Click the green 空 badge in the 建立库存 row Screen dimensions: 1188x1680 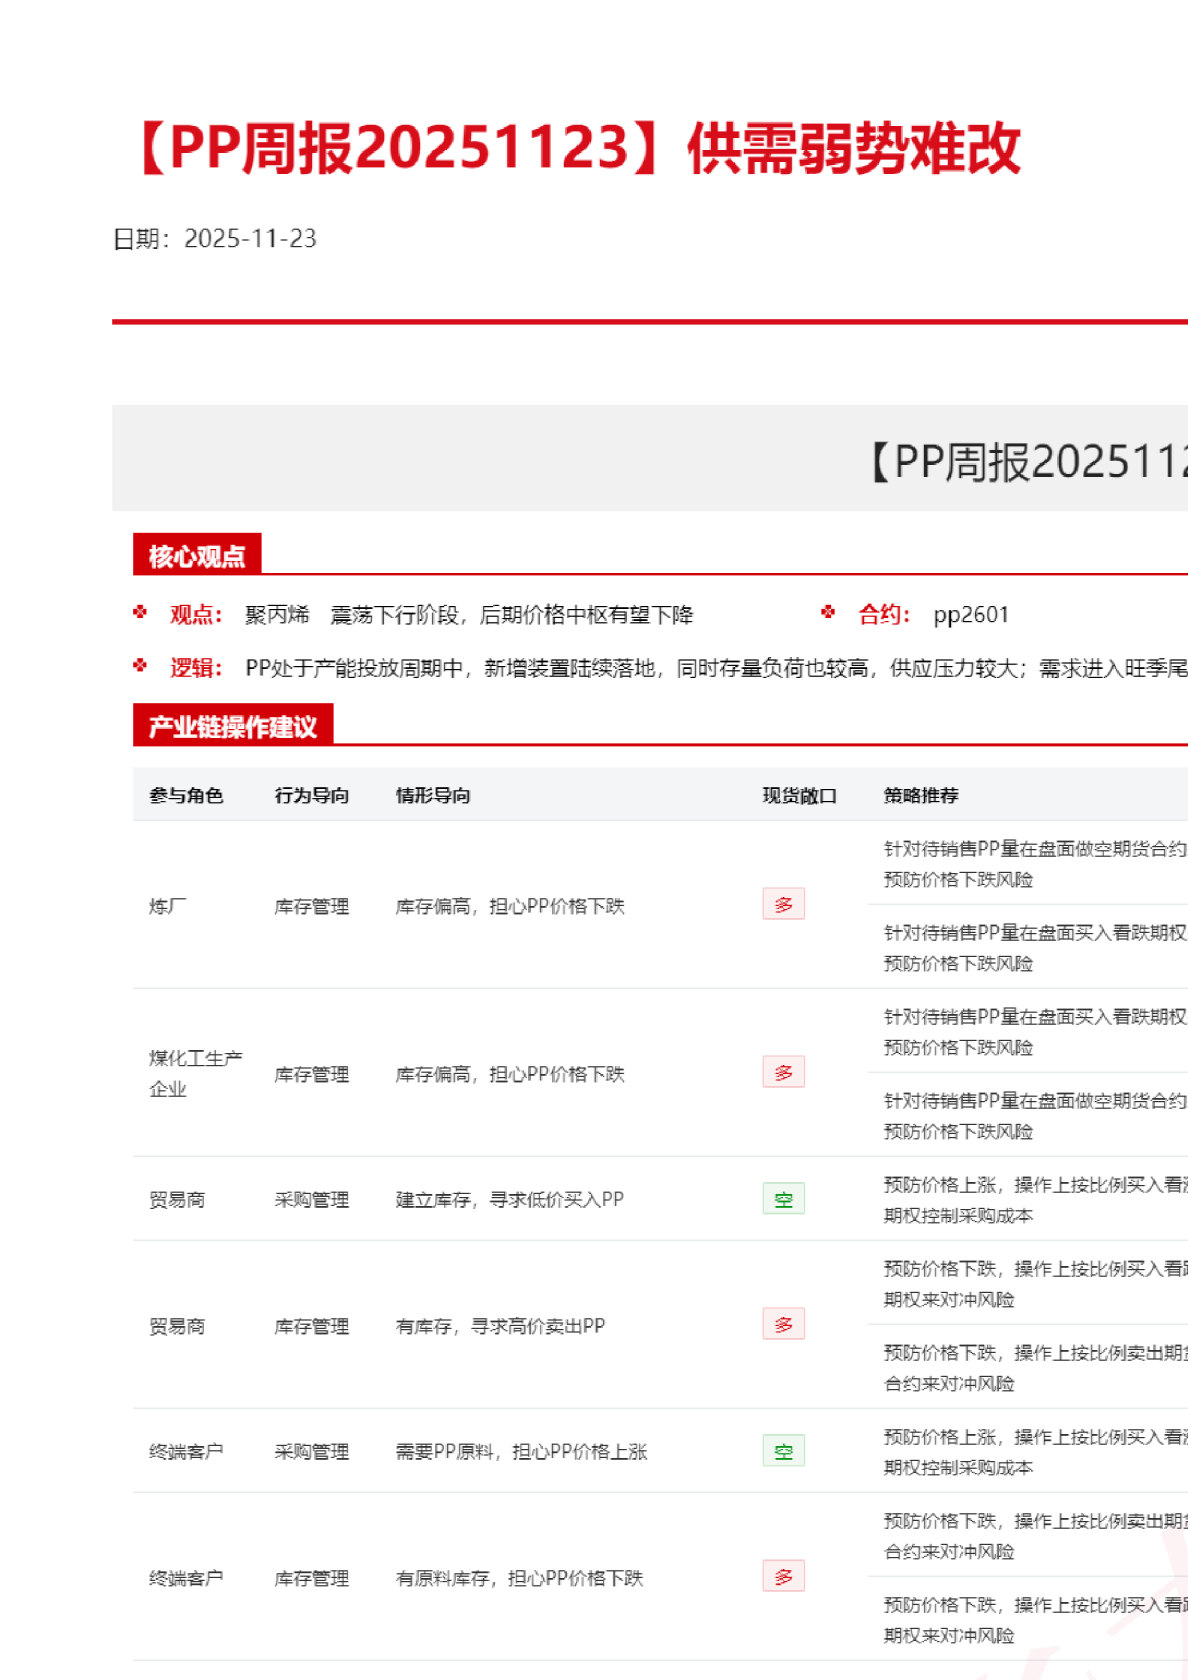[784, 1199]
